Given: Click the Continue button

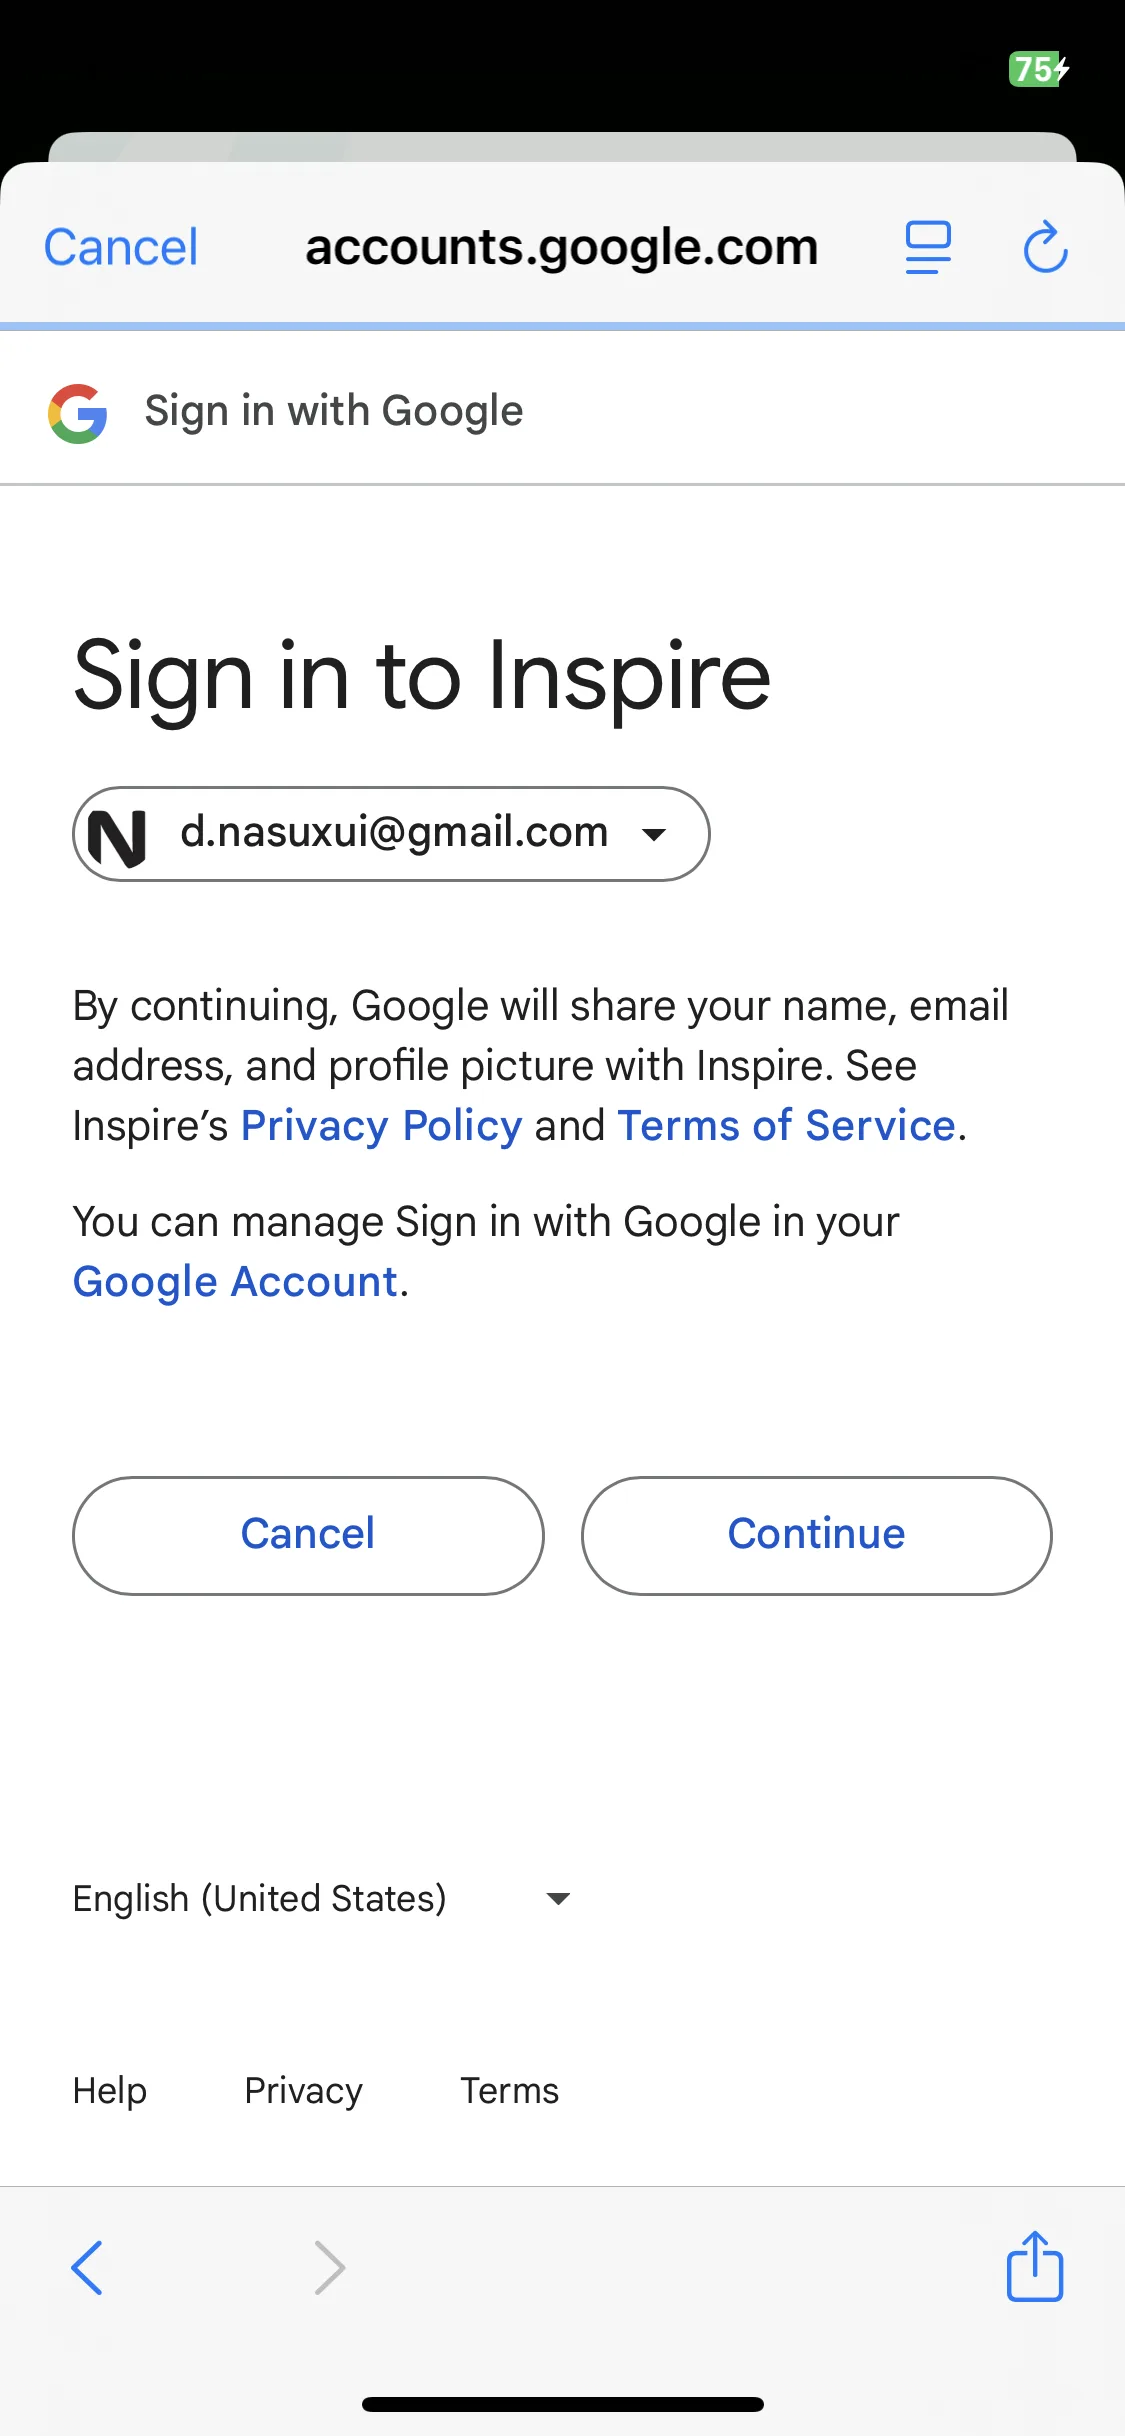Looking at the screenshot, I should [816, 1535].
